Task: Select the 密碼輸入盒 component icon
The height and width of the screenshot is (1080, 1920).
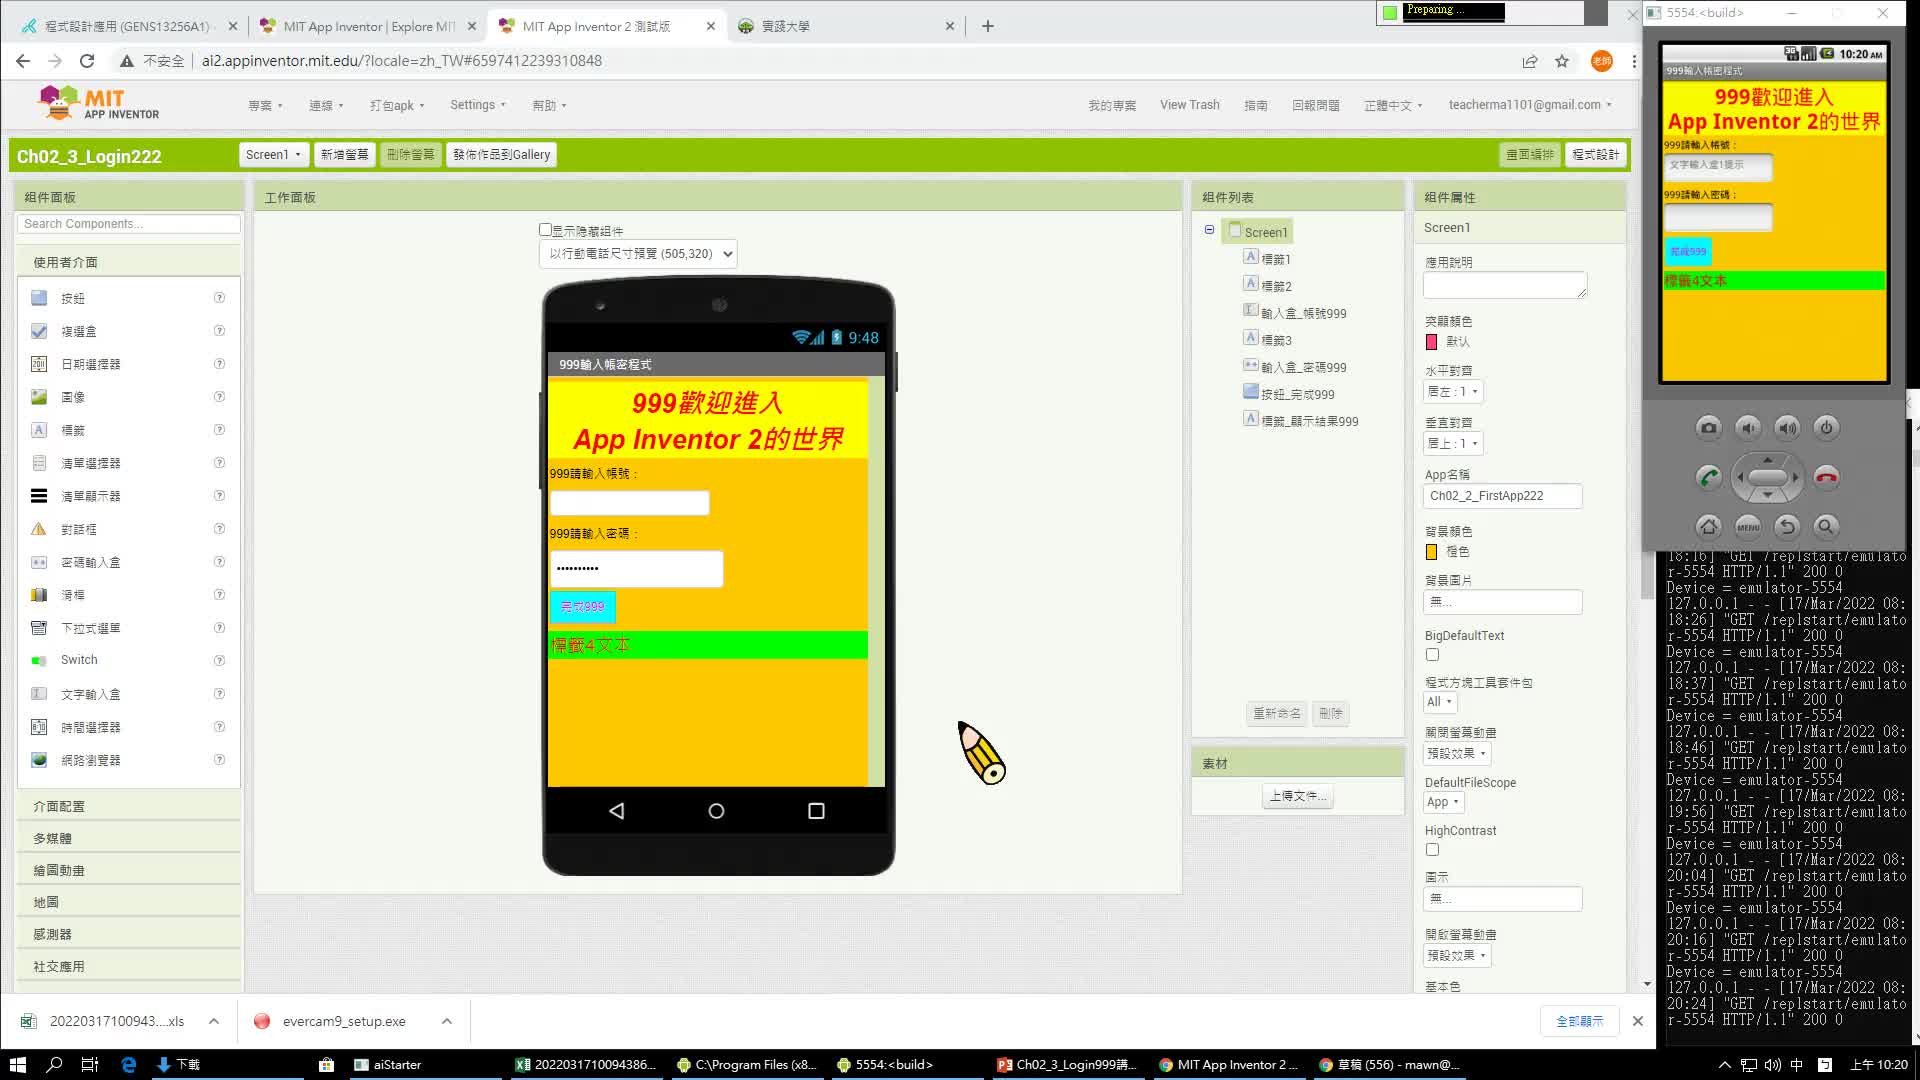Action: click(x=39, y=562)
